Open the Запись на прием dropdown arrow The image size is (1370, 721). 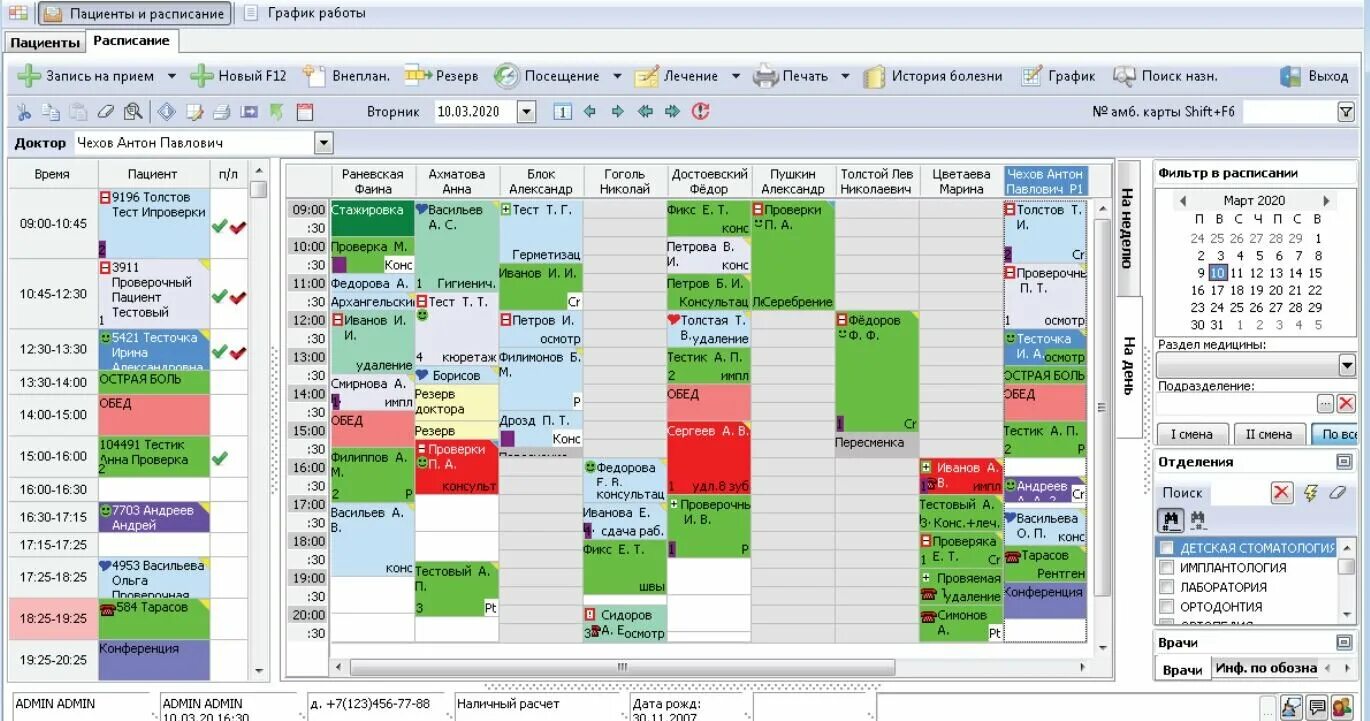[171, 76]
